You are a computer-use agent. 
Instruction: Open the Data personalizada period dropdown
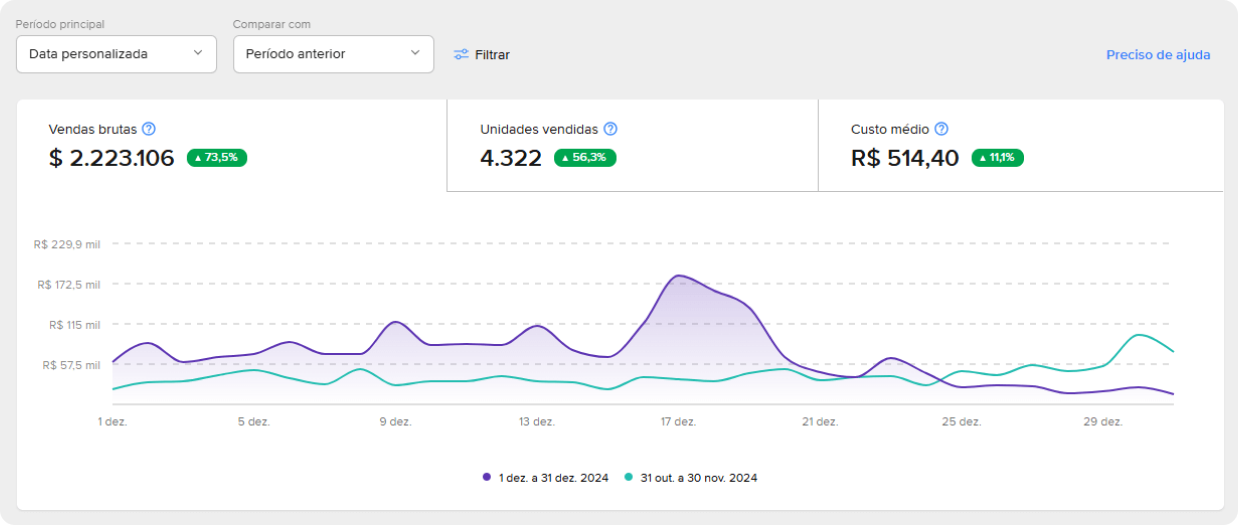116,54
